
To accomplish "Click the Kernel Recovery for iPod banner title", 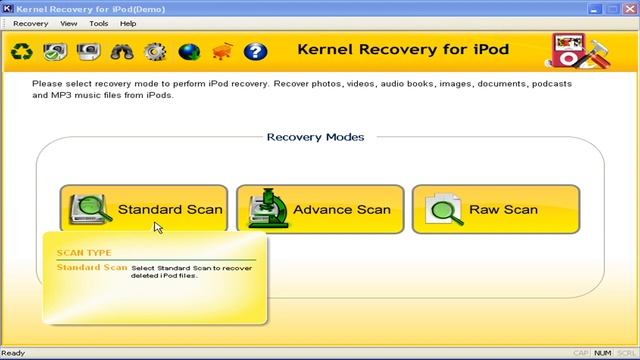I will 403,49.
